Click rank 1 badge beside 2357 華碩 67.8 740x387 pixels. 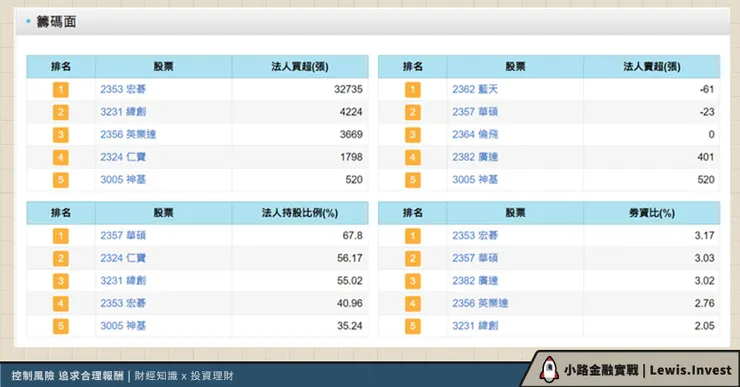pyautogui.click(x=60, y=236)
